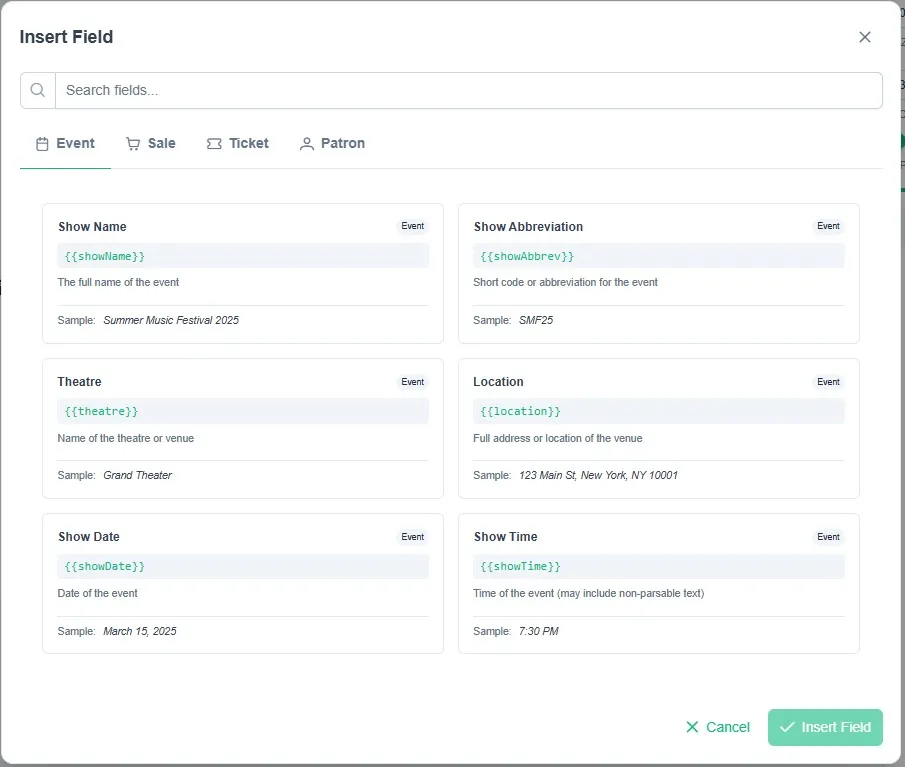Choose the Show Time field card

pos(659,583)
